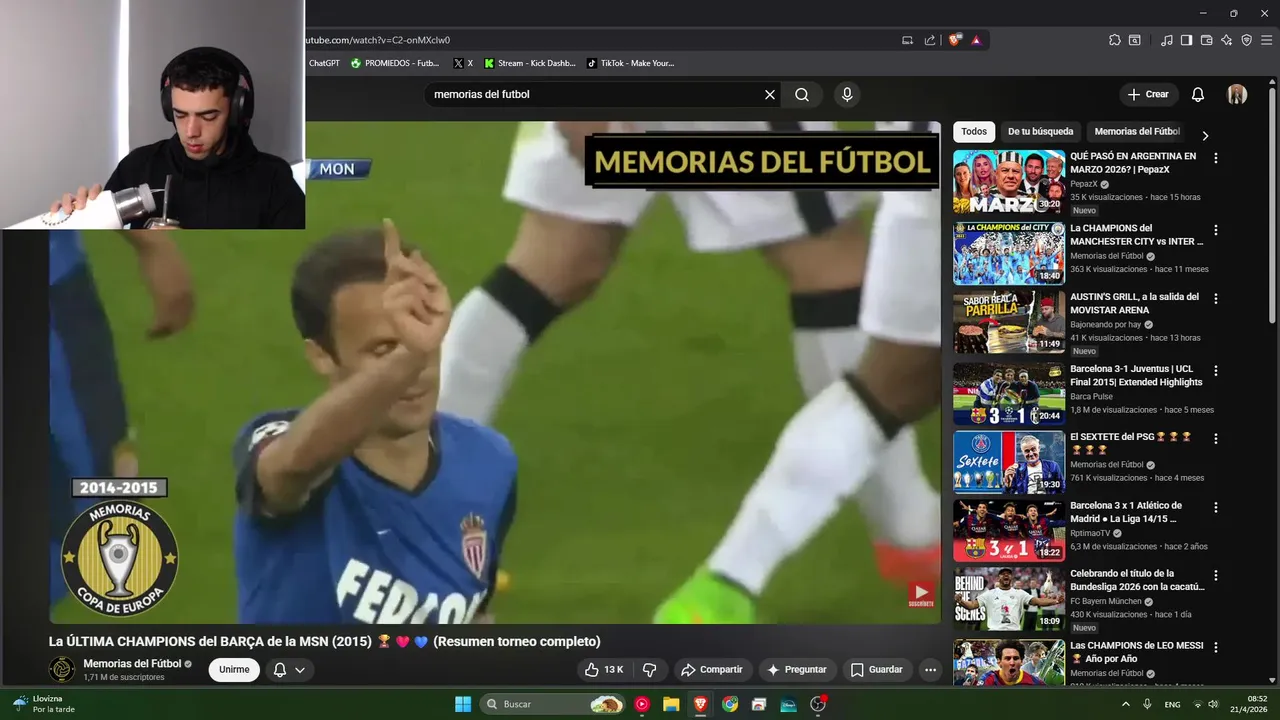The height and width of the screenshot is (720, 1280).
Task: Open the browser extensions puzzle icon
Action: [1115, 40]
